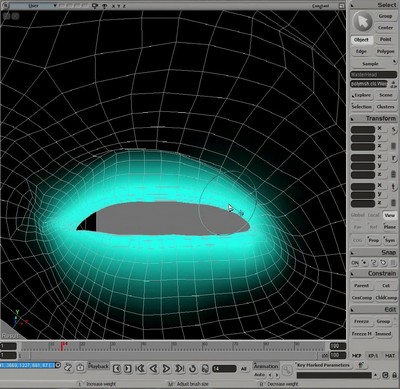Click the Group button in Select panel
Screen dimensions: 400x389
pos(385,16)
